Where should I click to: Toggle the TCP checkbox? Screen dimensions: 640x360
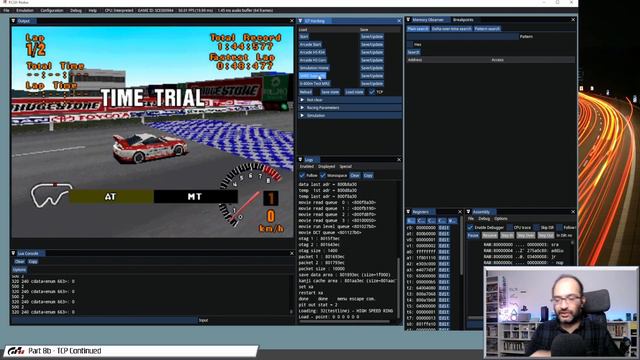(x=371, y=92)
